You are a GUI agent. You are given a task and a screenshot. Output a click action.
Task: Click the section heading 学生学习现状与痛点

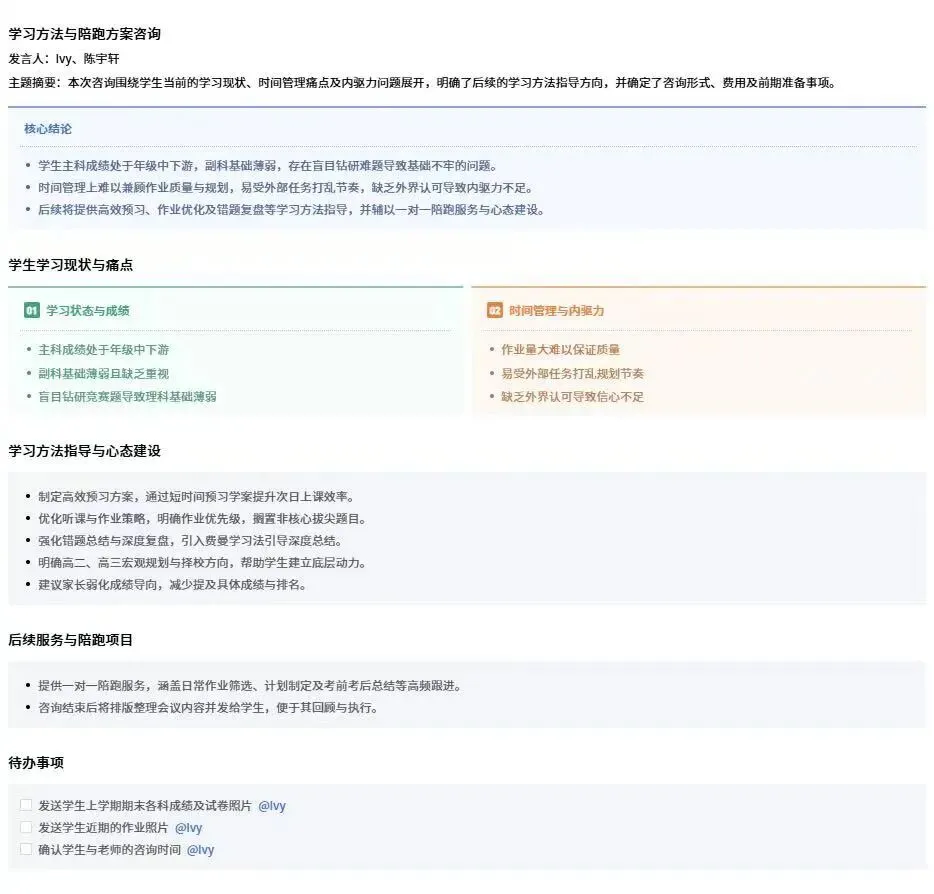[x=71, y=265]
